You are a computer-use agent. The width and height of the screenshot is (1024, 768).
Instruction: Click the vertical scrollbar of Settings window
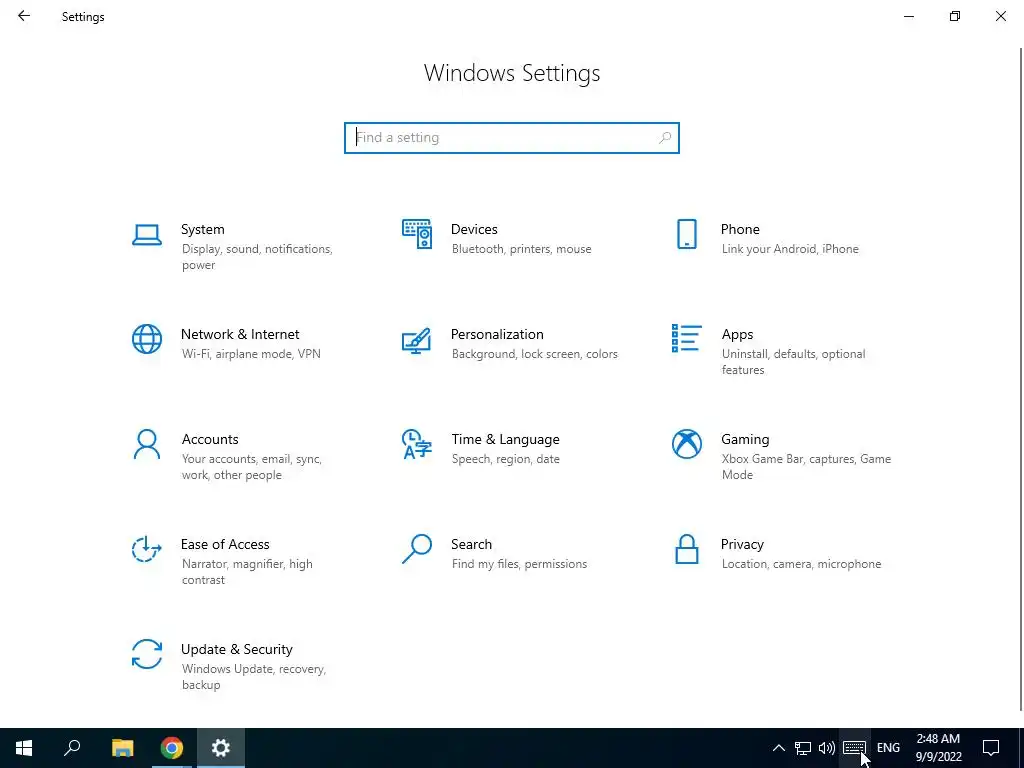click(1021, 379)
